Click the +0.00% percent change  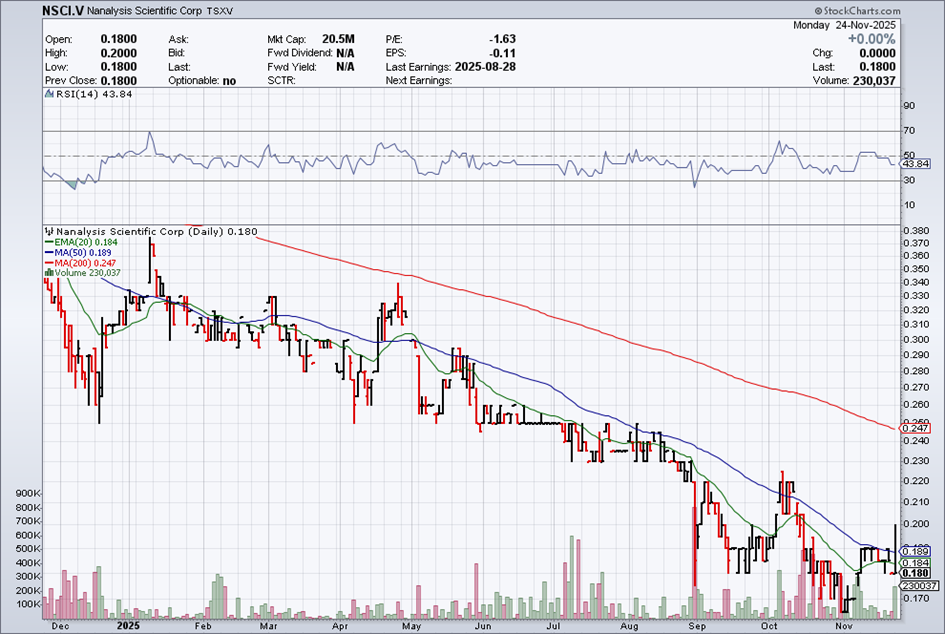point(871,39)
